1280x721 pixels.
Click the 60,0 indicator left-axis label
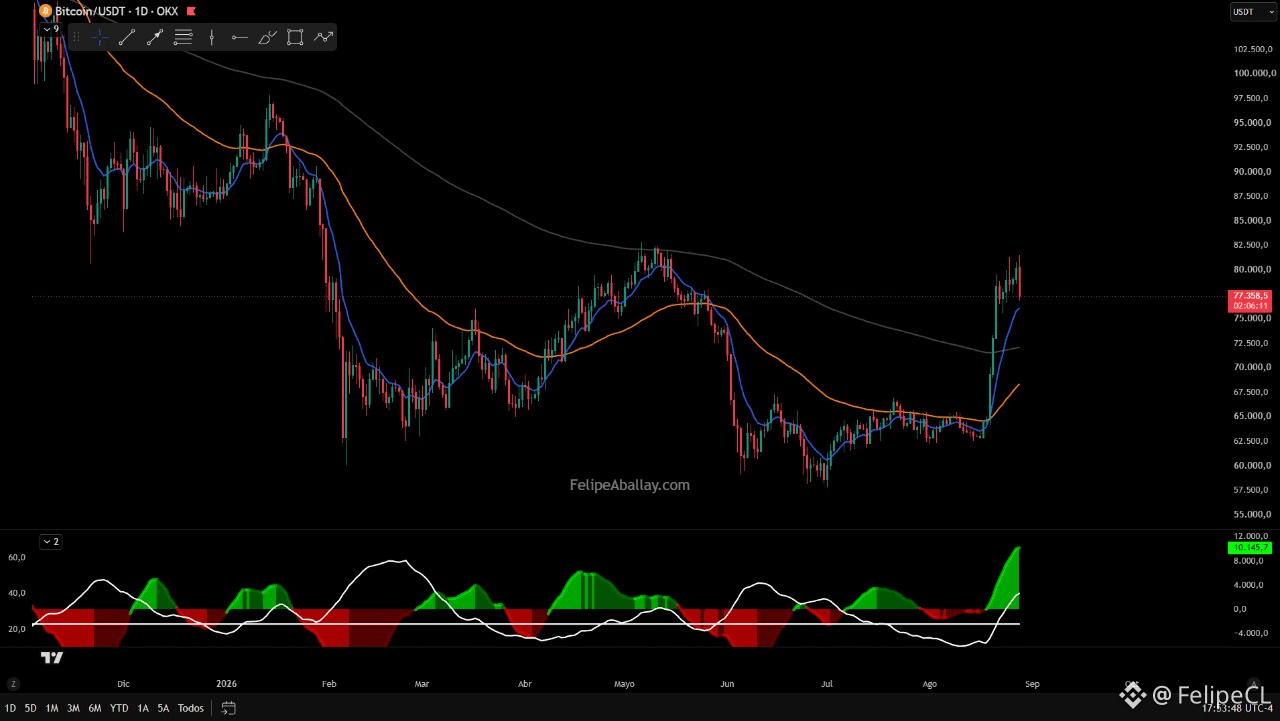pos(16,557)
